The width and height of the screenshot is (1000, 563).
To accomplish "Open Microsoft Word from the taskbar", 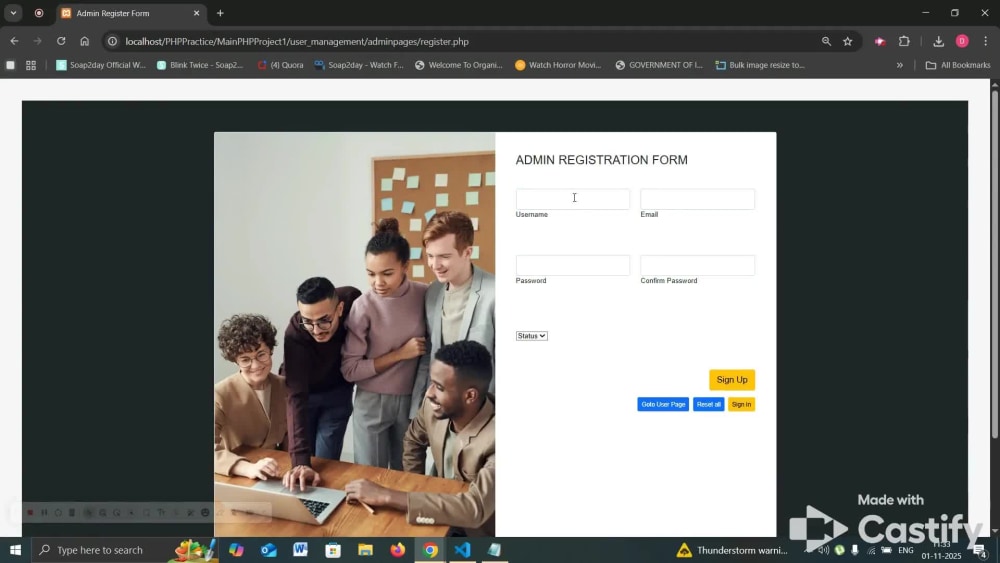I will (x=300, y=550).
